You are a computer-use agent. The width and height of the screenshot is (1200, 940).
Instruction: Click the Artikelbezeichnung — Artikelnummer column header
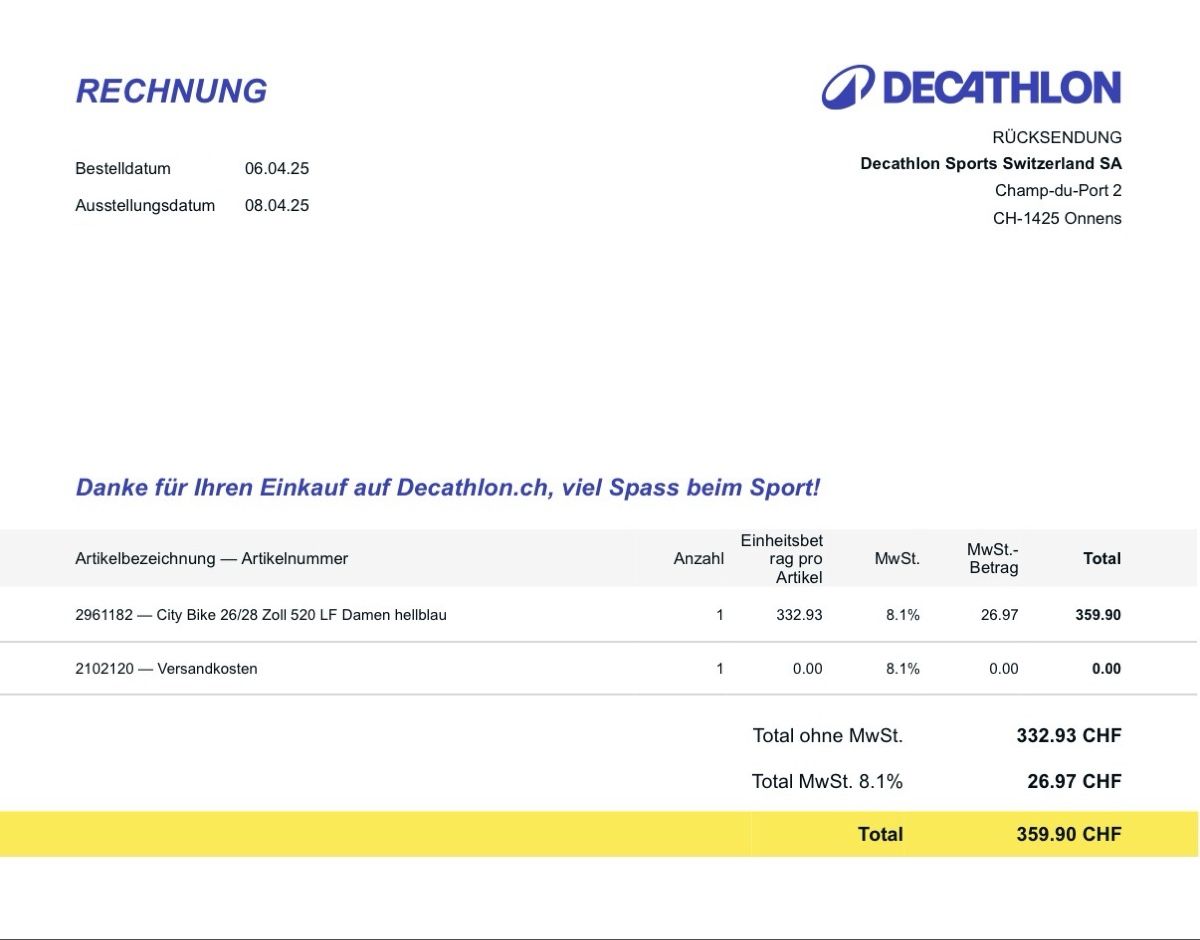tap(212, 558)
